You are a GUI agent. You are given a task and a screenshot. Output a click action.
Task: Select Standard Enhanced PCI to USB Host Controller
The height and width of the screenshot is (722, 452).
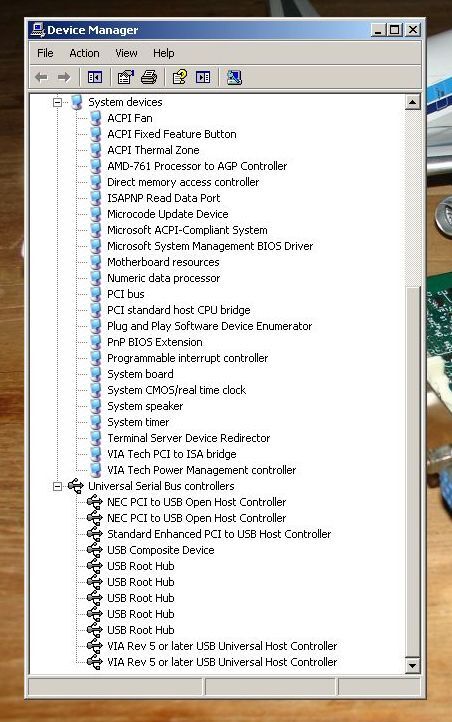tap(219, 534)
